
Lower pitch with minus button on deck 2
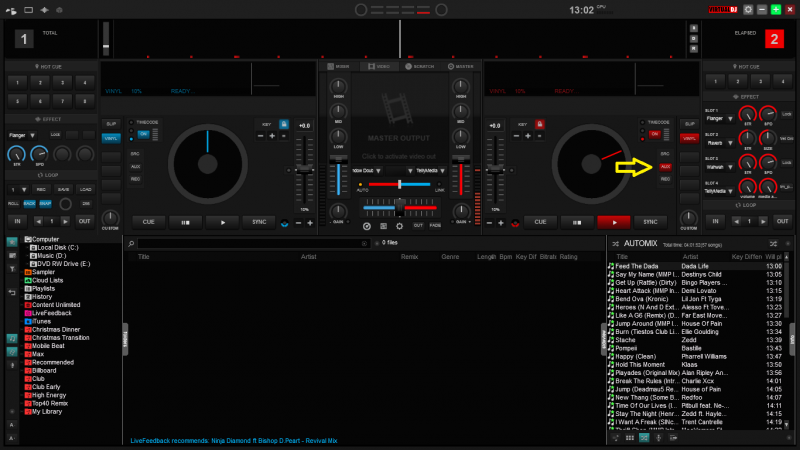click(489, 223)
